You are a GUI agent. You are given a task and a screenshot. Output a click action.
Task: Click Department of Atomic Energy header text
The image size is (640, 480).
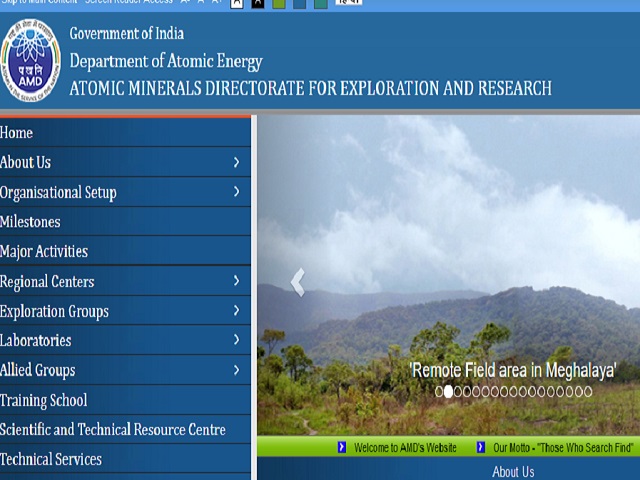coord(166,61)
